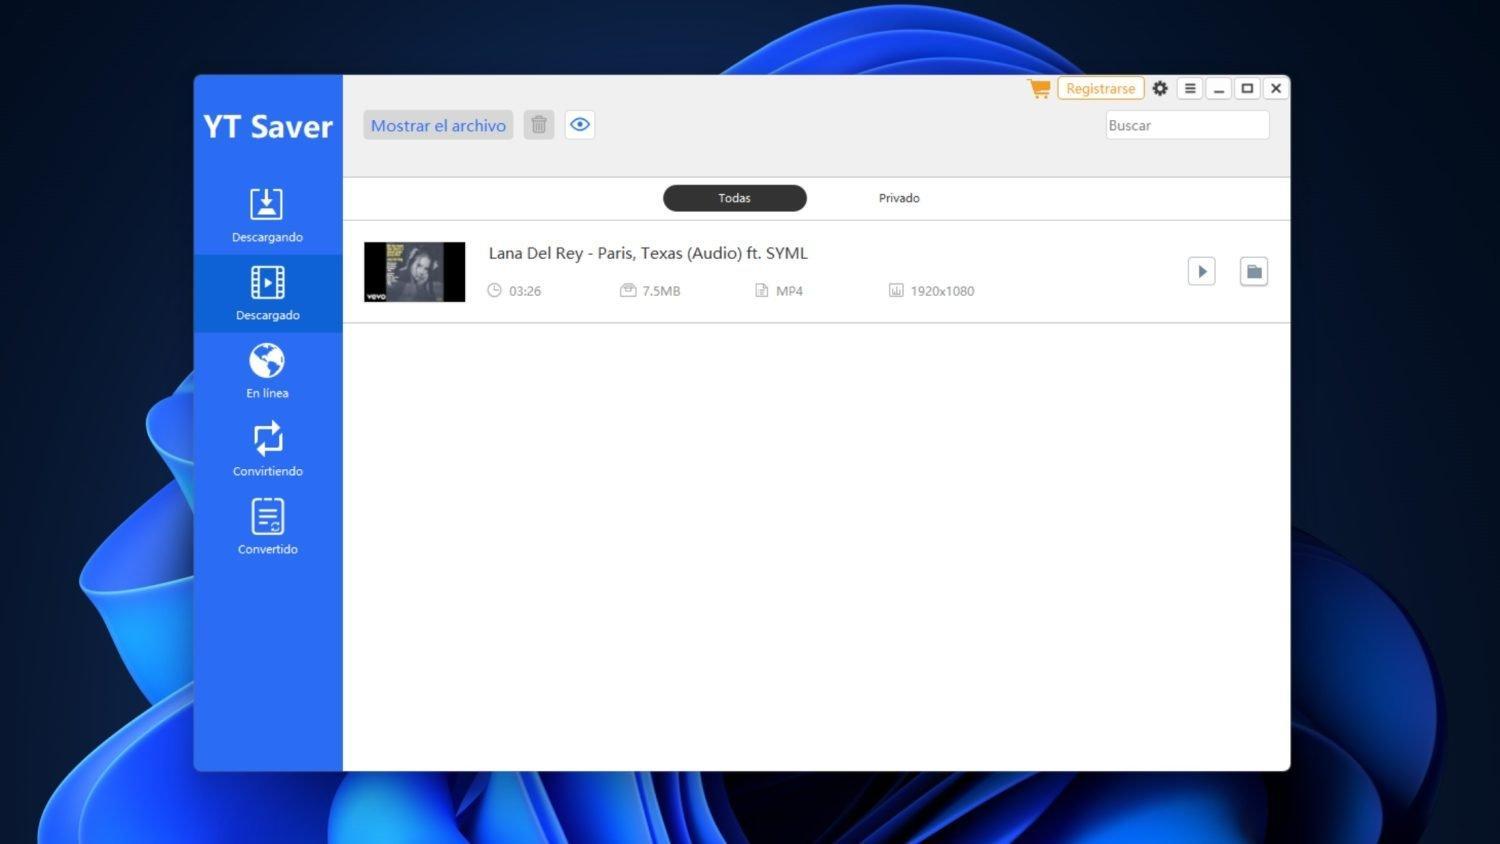Switch to the Privado tab

pyautogui.click(x=899, y=198)
